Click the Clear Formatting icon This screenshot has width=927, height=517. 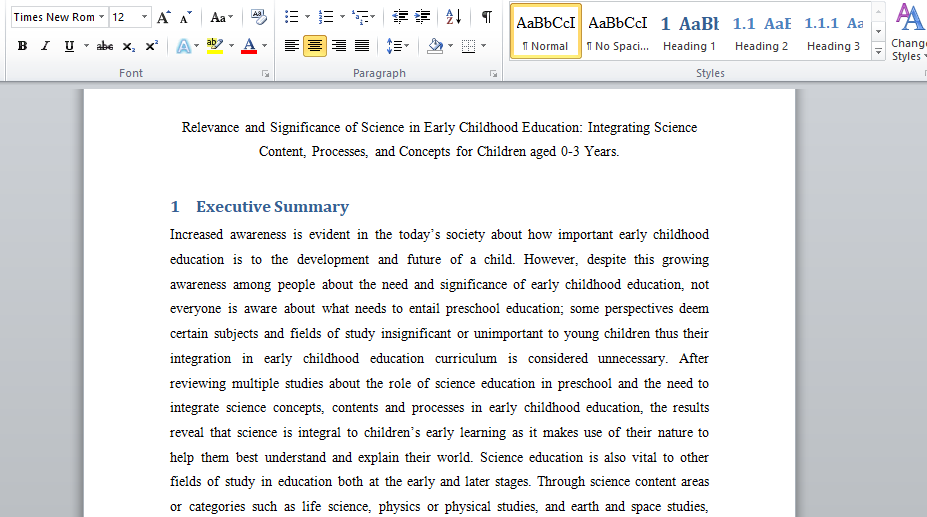[x=258, y=17]
